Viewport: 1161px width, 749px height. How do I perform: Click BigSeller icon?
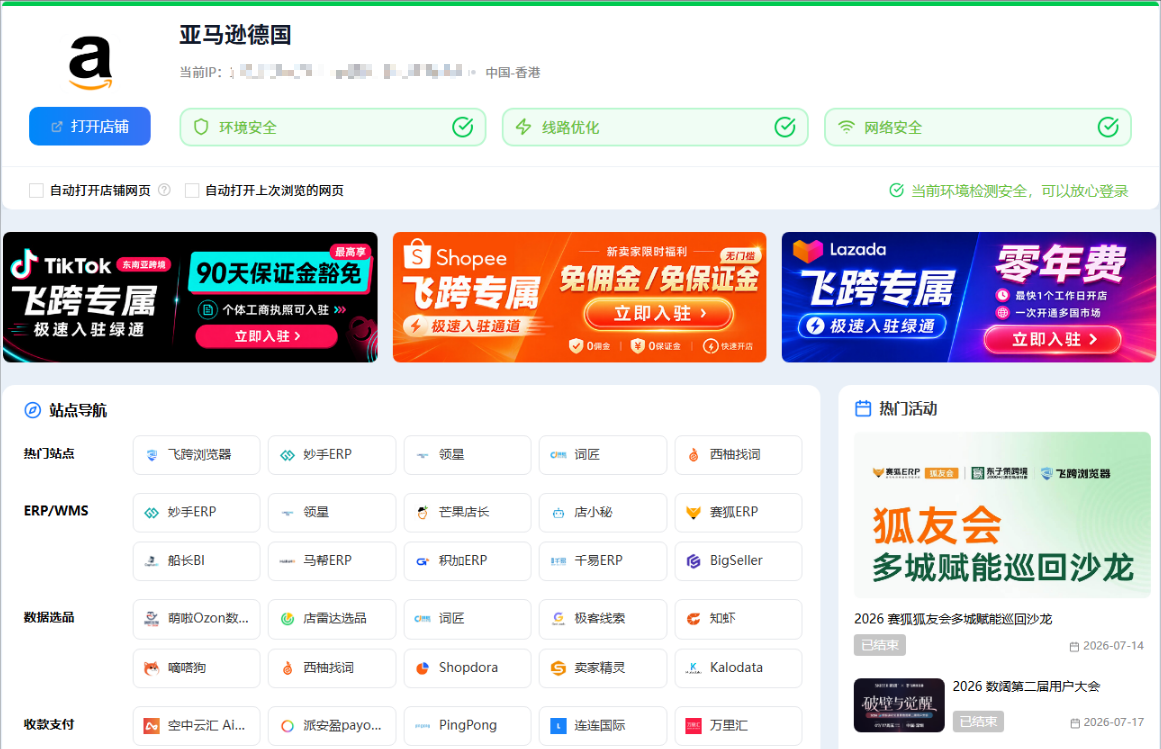tap(694, 561)
